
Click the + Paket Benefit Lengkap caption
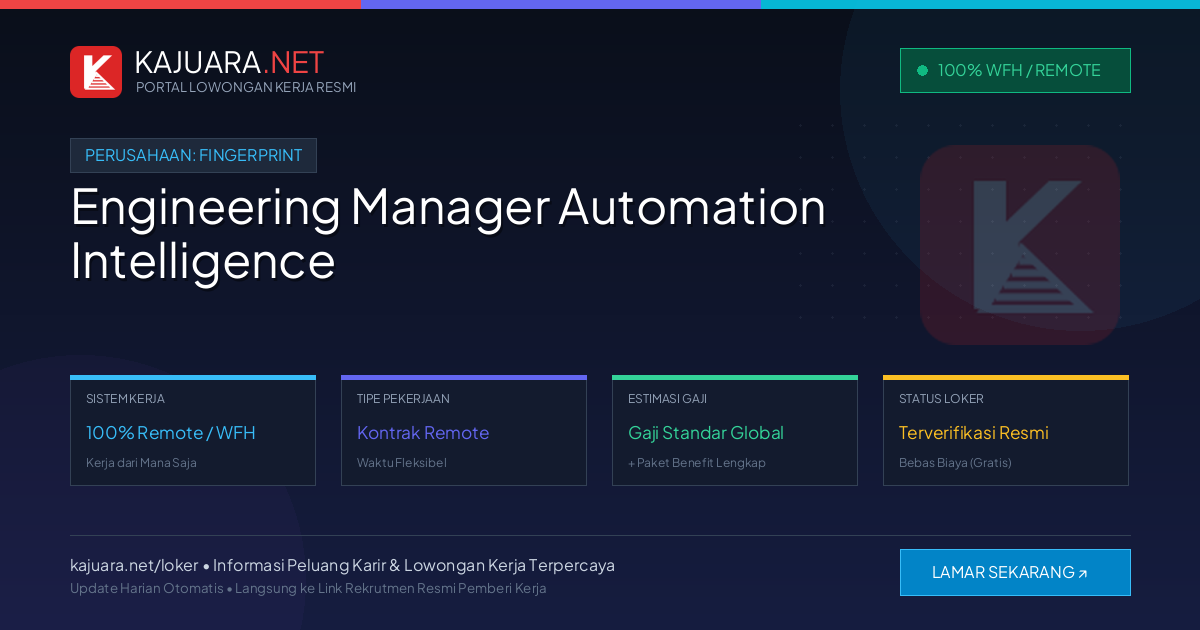tap(697, 463)
